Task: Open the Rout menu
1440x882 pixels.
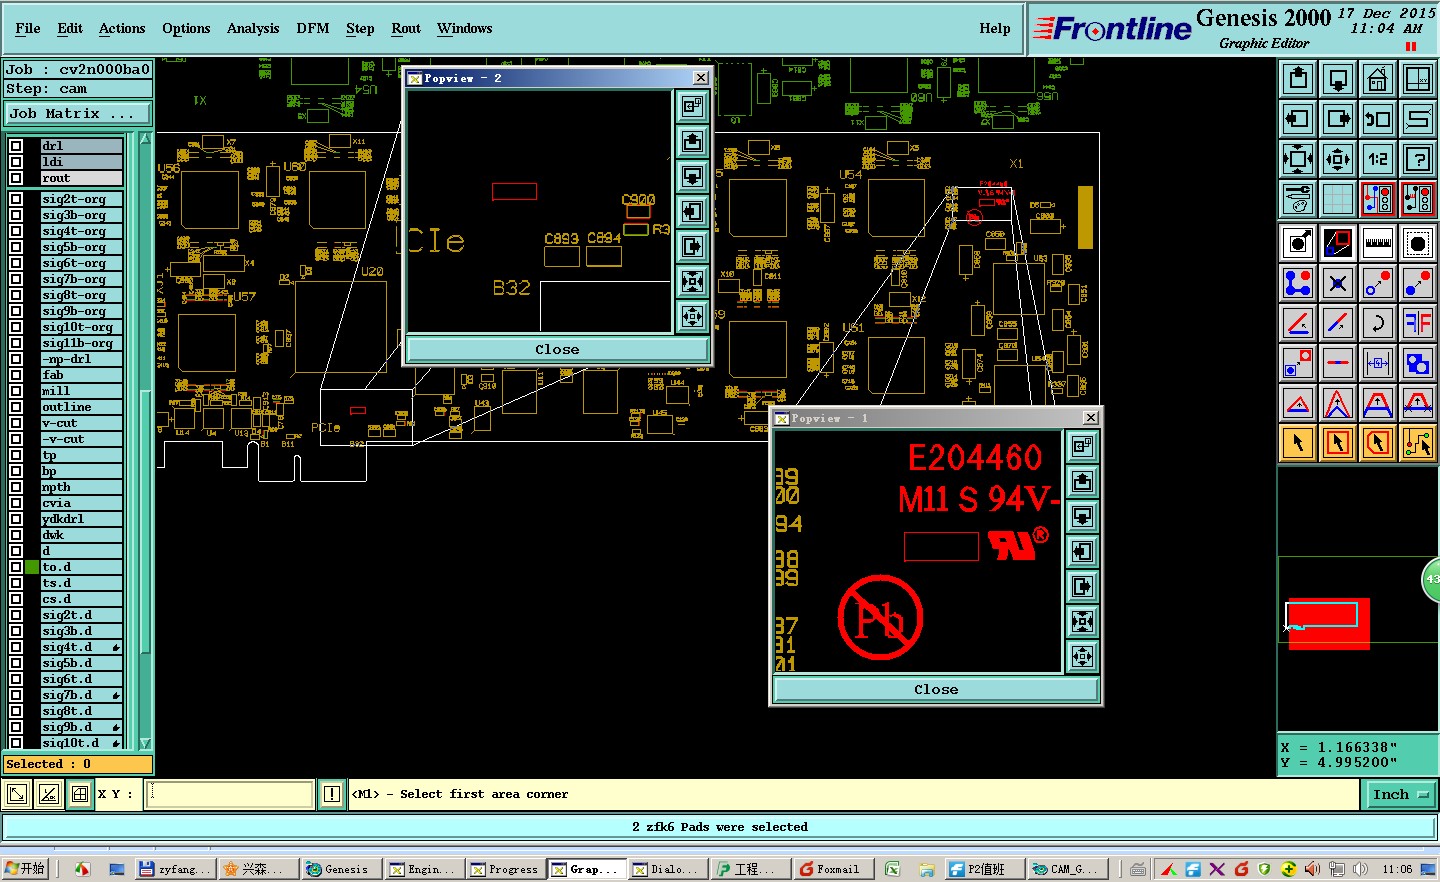Action: click(406, 28)
